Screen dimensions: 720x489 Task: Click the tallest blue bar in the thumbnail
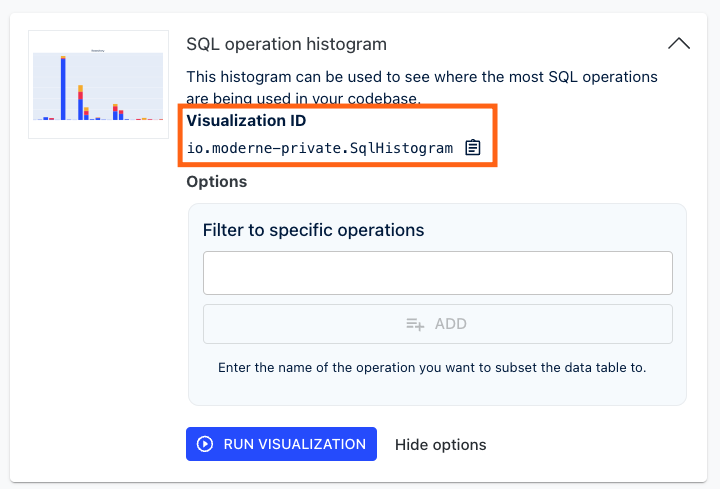tap(63, 88)
